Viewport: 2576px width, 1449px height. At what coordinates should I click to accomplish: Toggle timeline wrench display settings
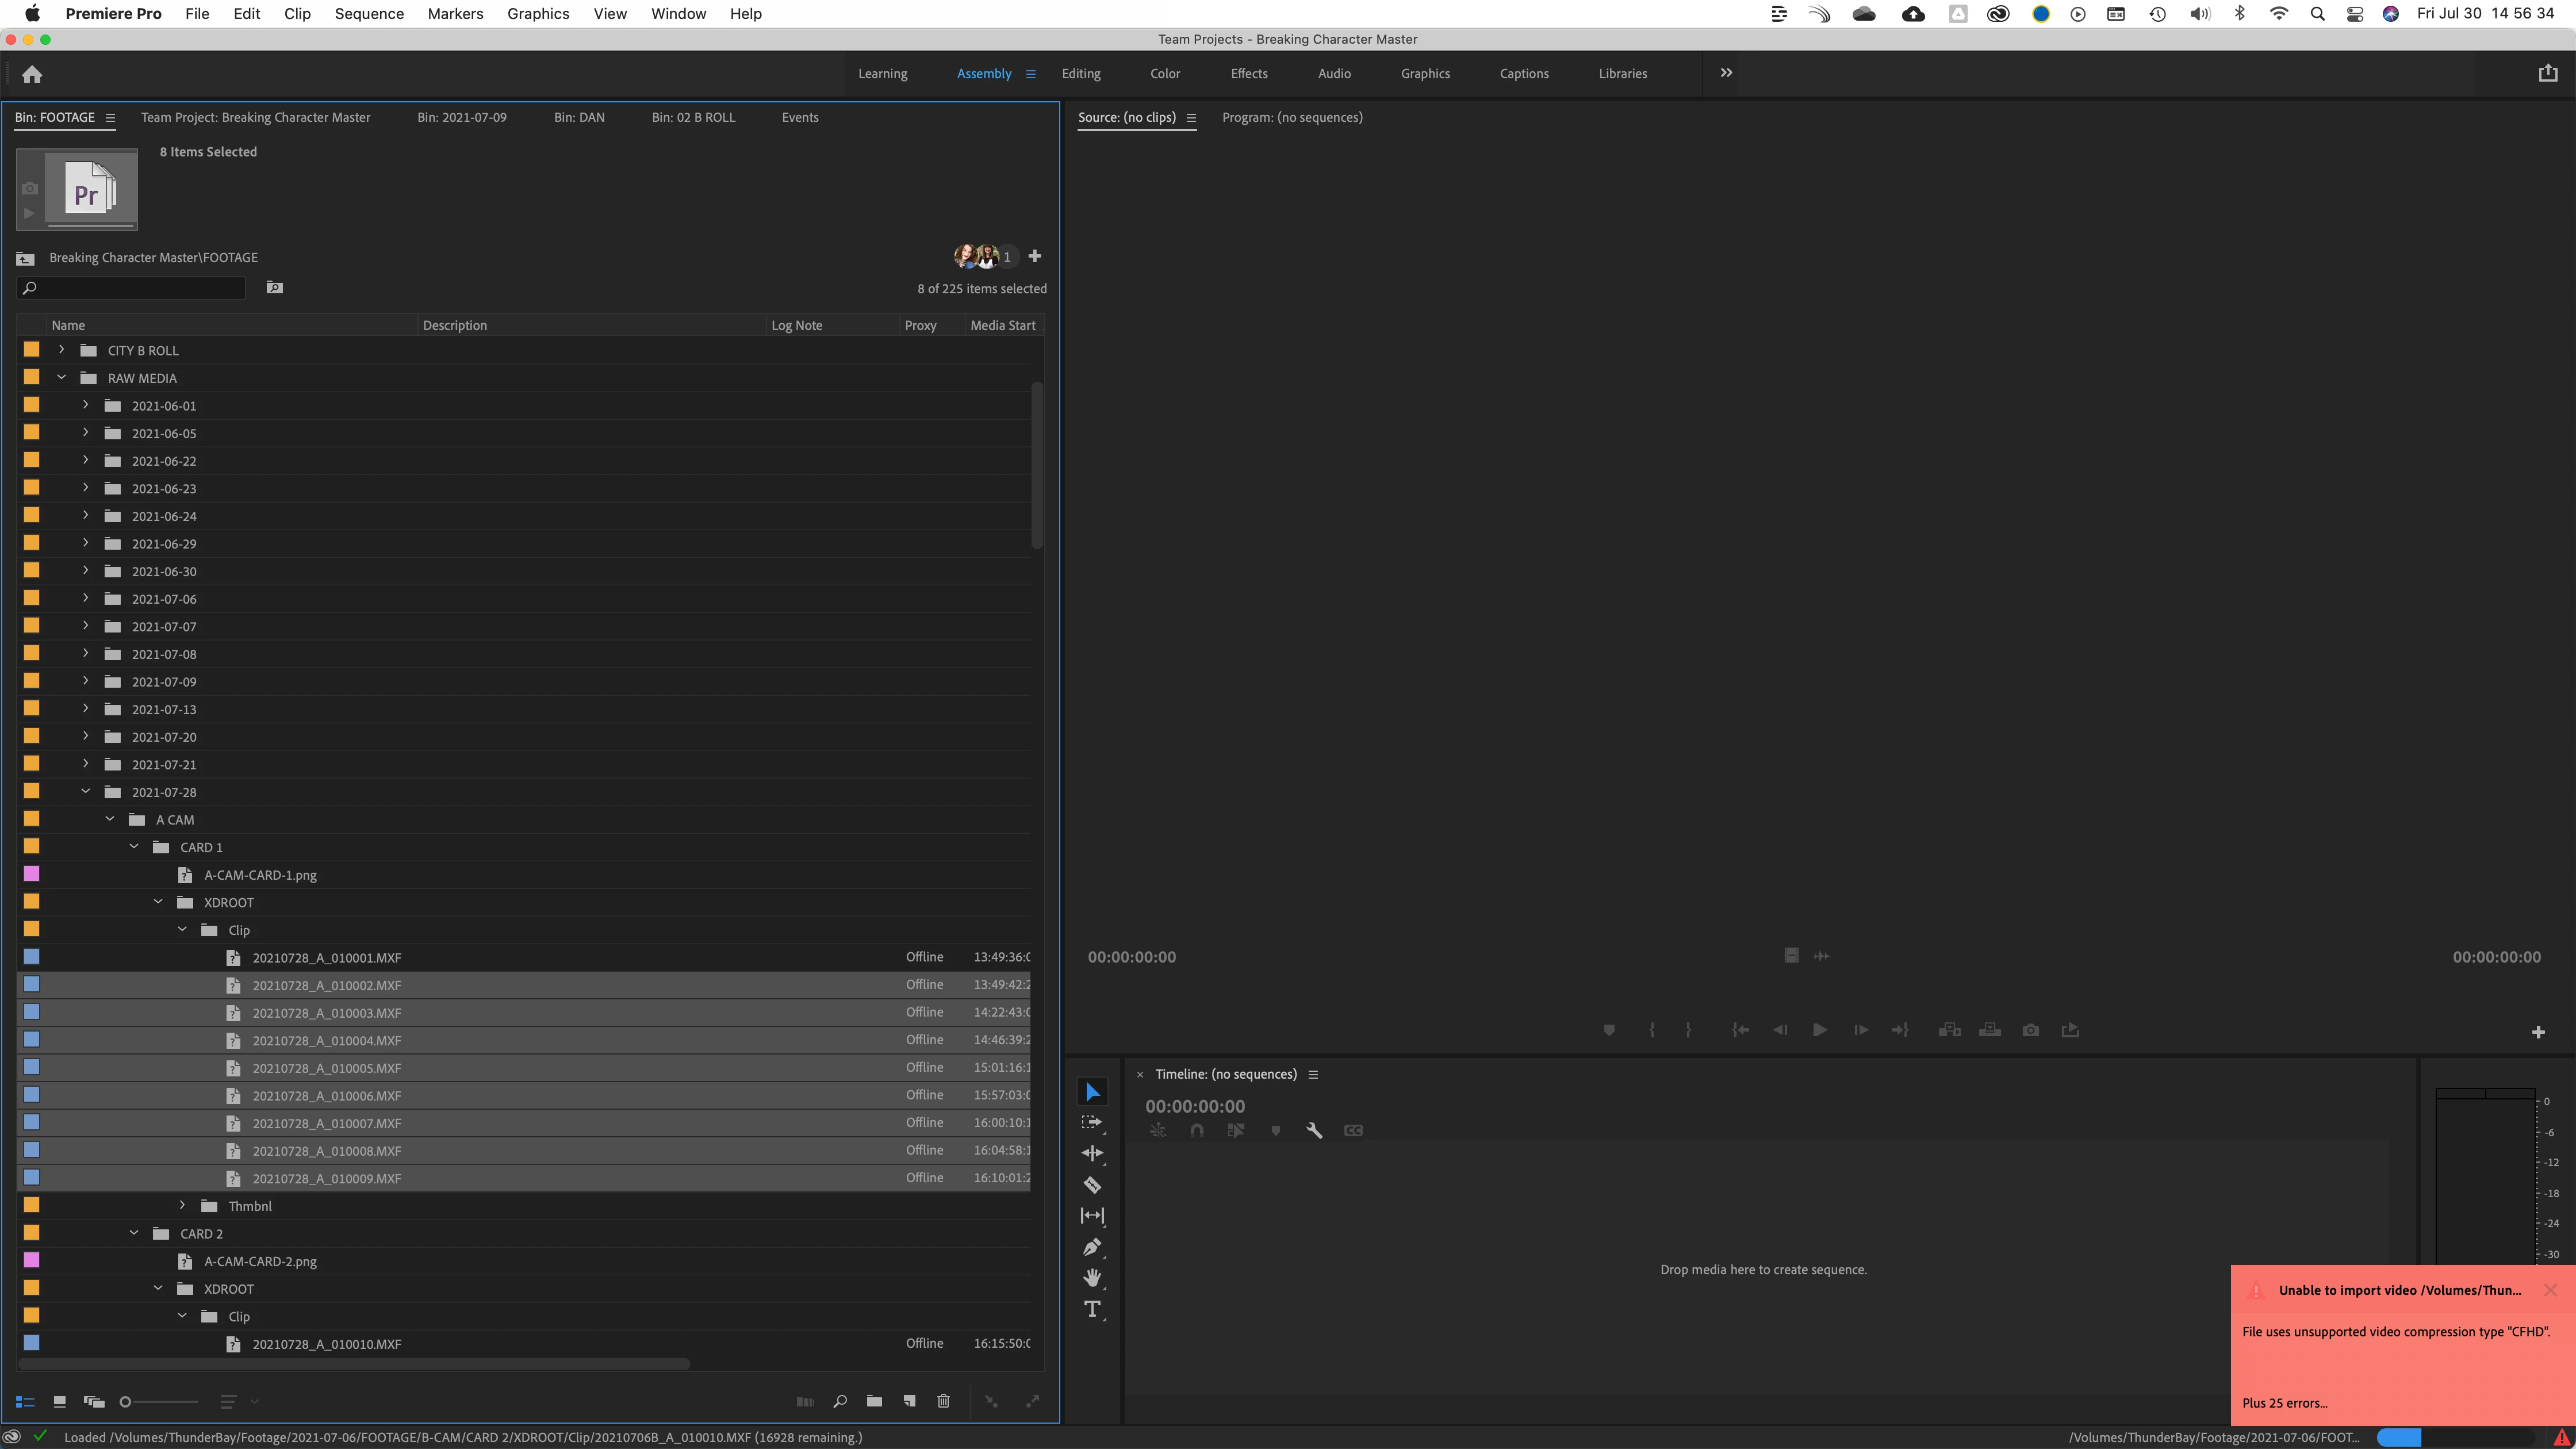[1314, 1130]
